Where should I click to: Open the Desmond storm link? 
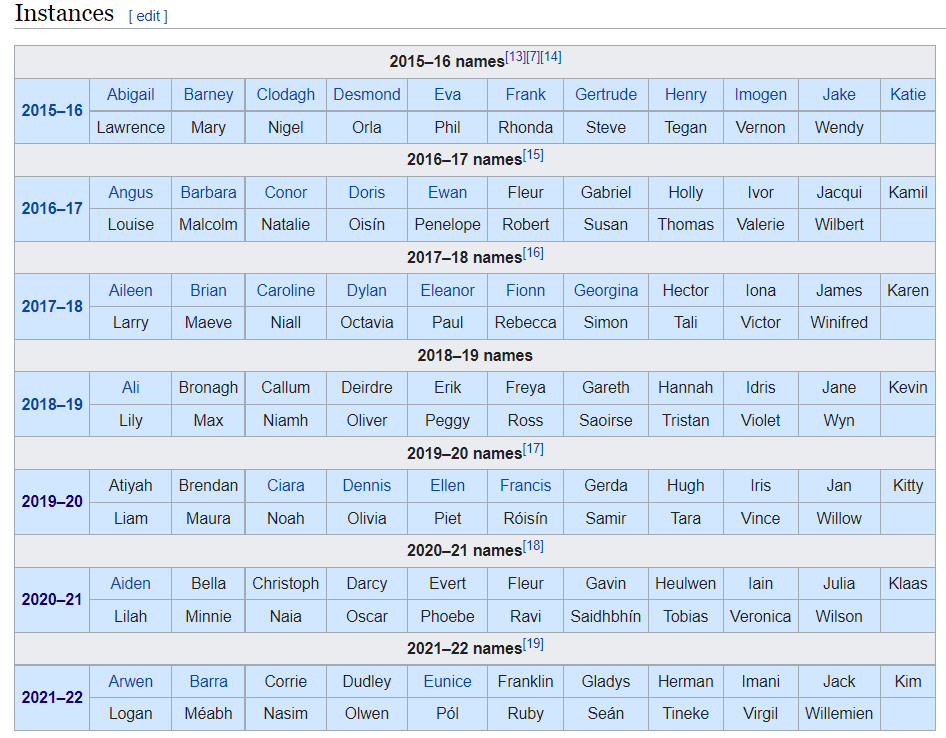coord(367,95)
